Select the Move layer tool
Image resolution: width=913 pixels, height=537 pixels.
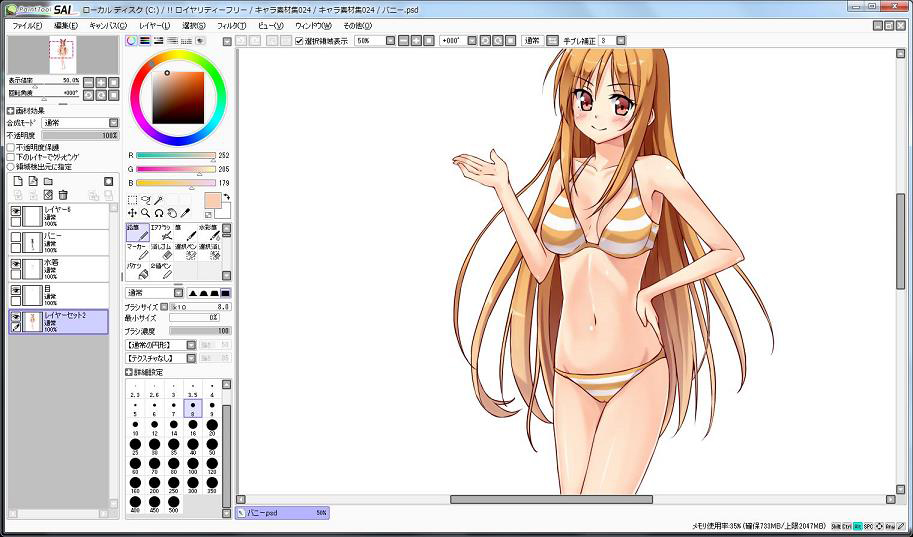point(132,213)
